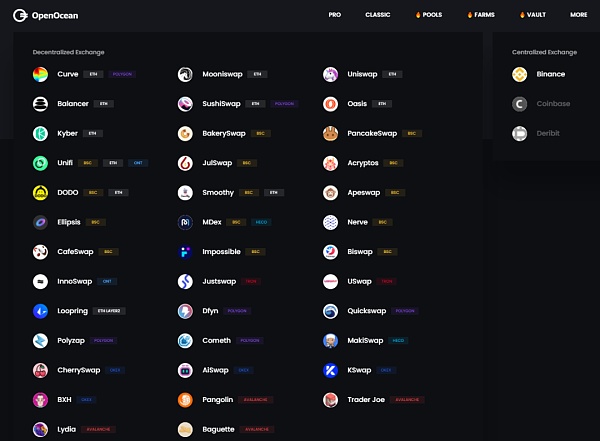Select the Curve exchange icon
The width and height of the screenshot is (600, 441).
40,74
